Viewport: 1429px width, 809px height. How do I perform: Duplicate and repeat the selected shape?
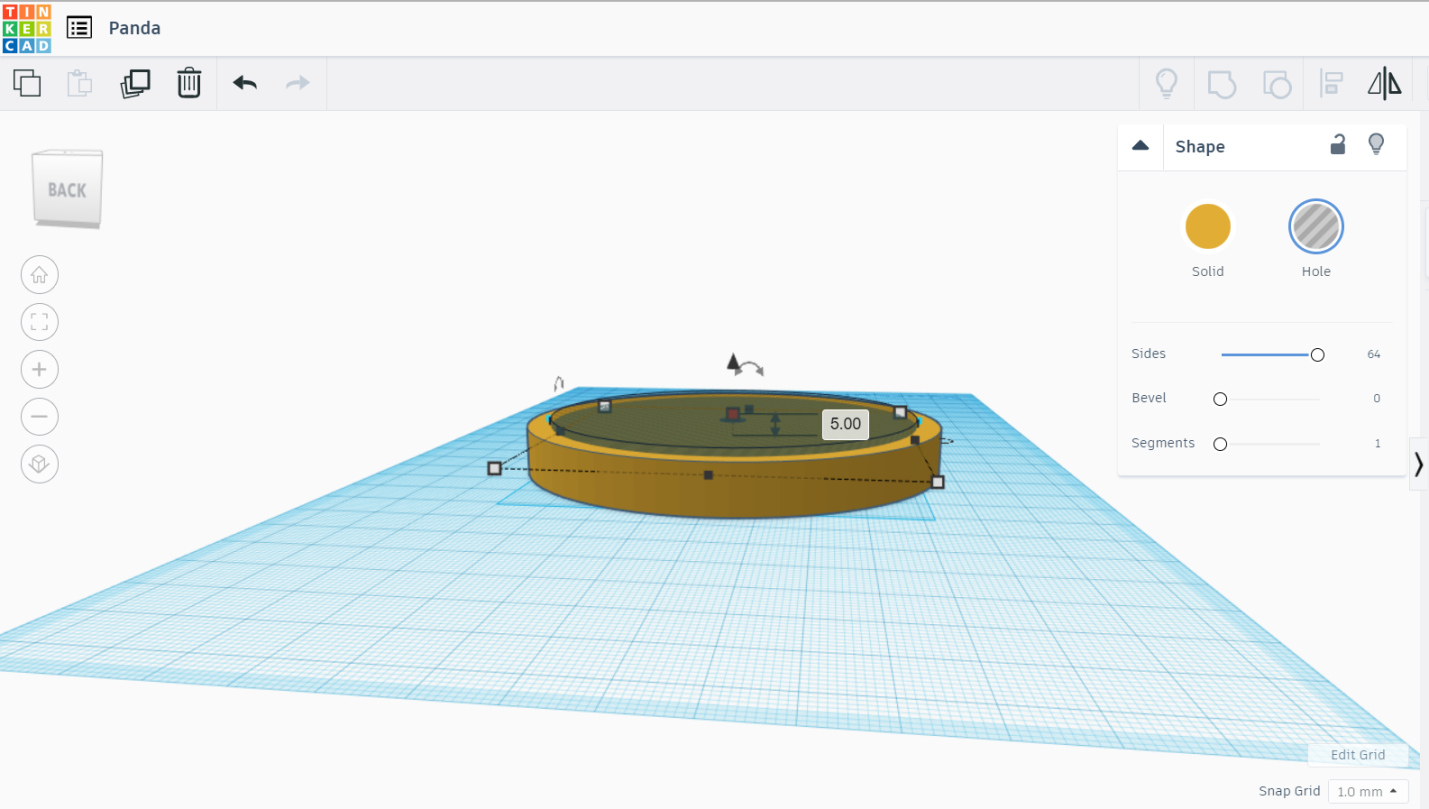pyautogui.click(x=135, y=83)
